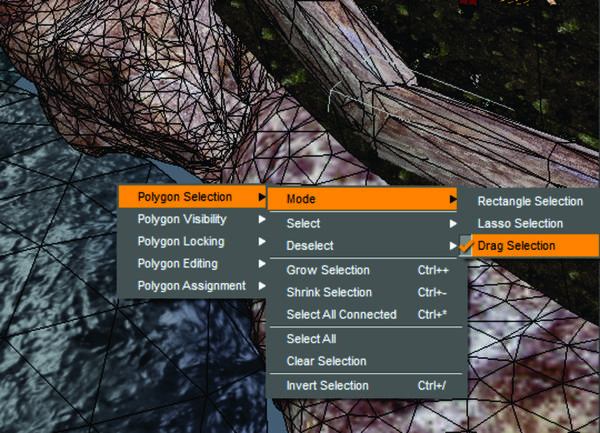Image resolution: width=600 pixels, height=433 pixels.
Task: Open the Polygon Selection submenu
Action: 192,197
